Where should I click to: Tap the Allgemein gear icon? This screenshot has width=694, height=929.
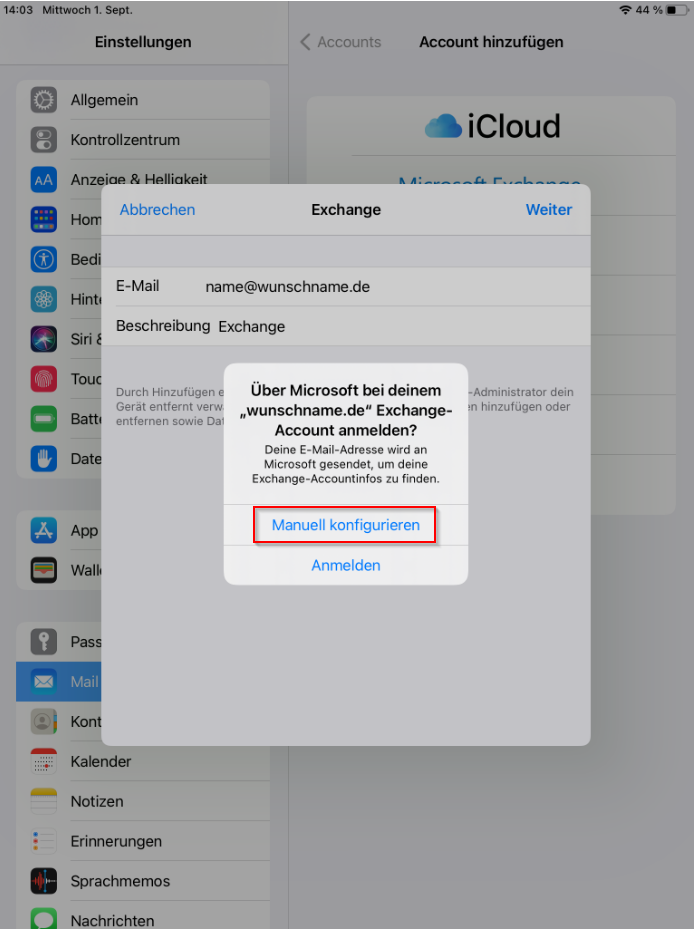(43, 100)
